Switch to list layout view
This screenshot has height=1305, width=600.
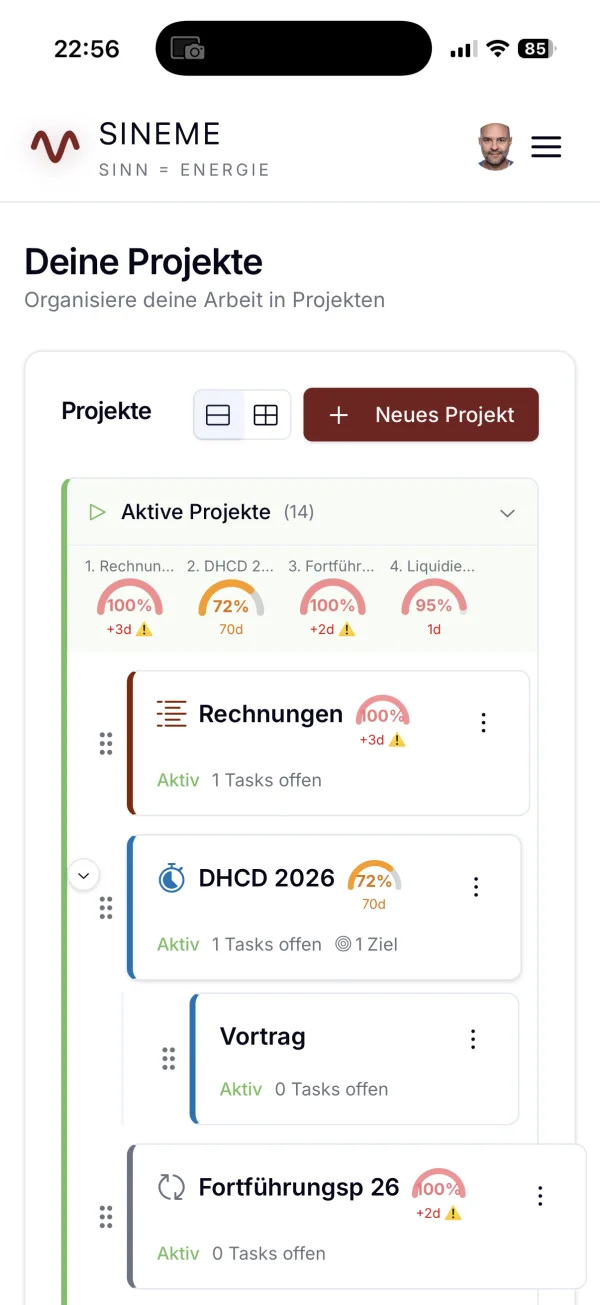click(x=218, y=415)
